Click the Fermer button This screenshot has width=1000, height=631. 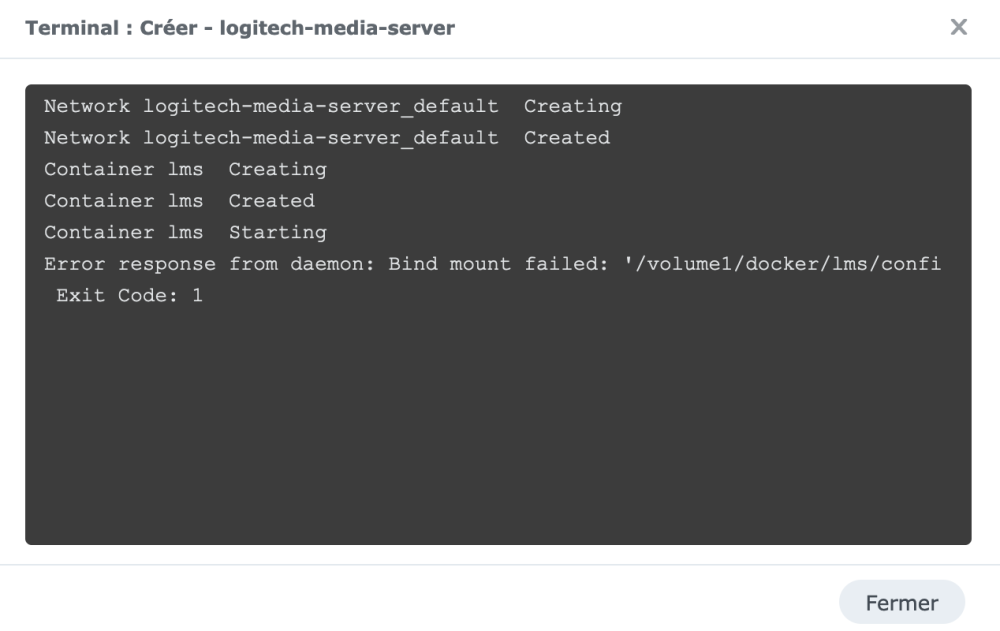tap(901, 603)
